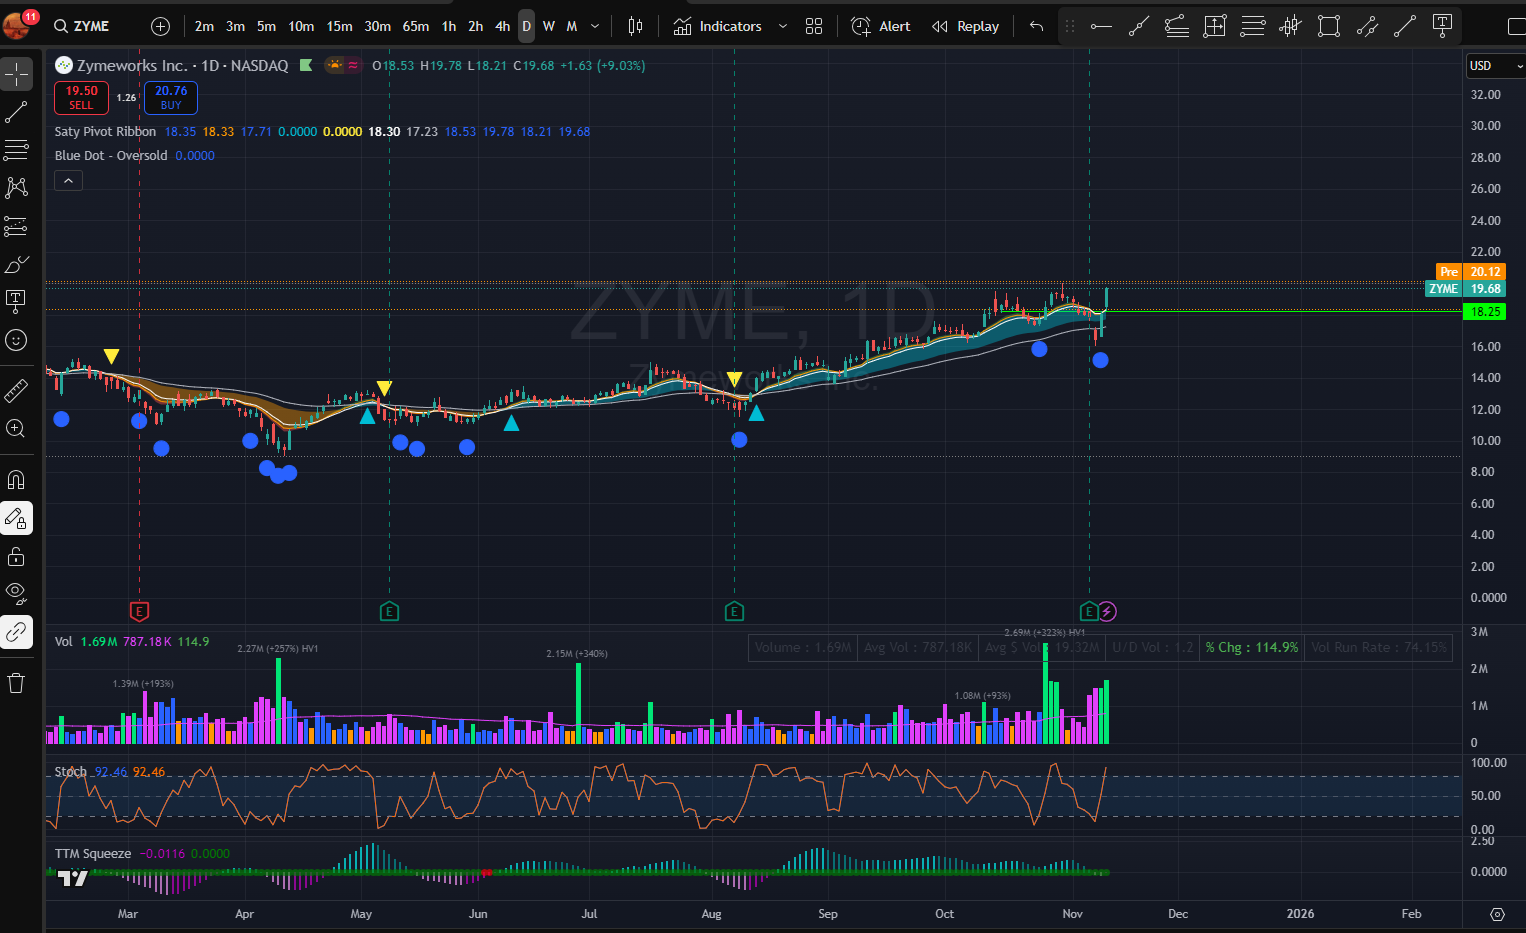Expand the interval list dropdown chevron
The height and width of the screenshot is (933, 1526).
[x=595, y=26]
